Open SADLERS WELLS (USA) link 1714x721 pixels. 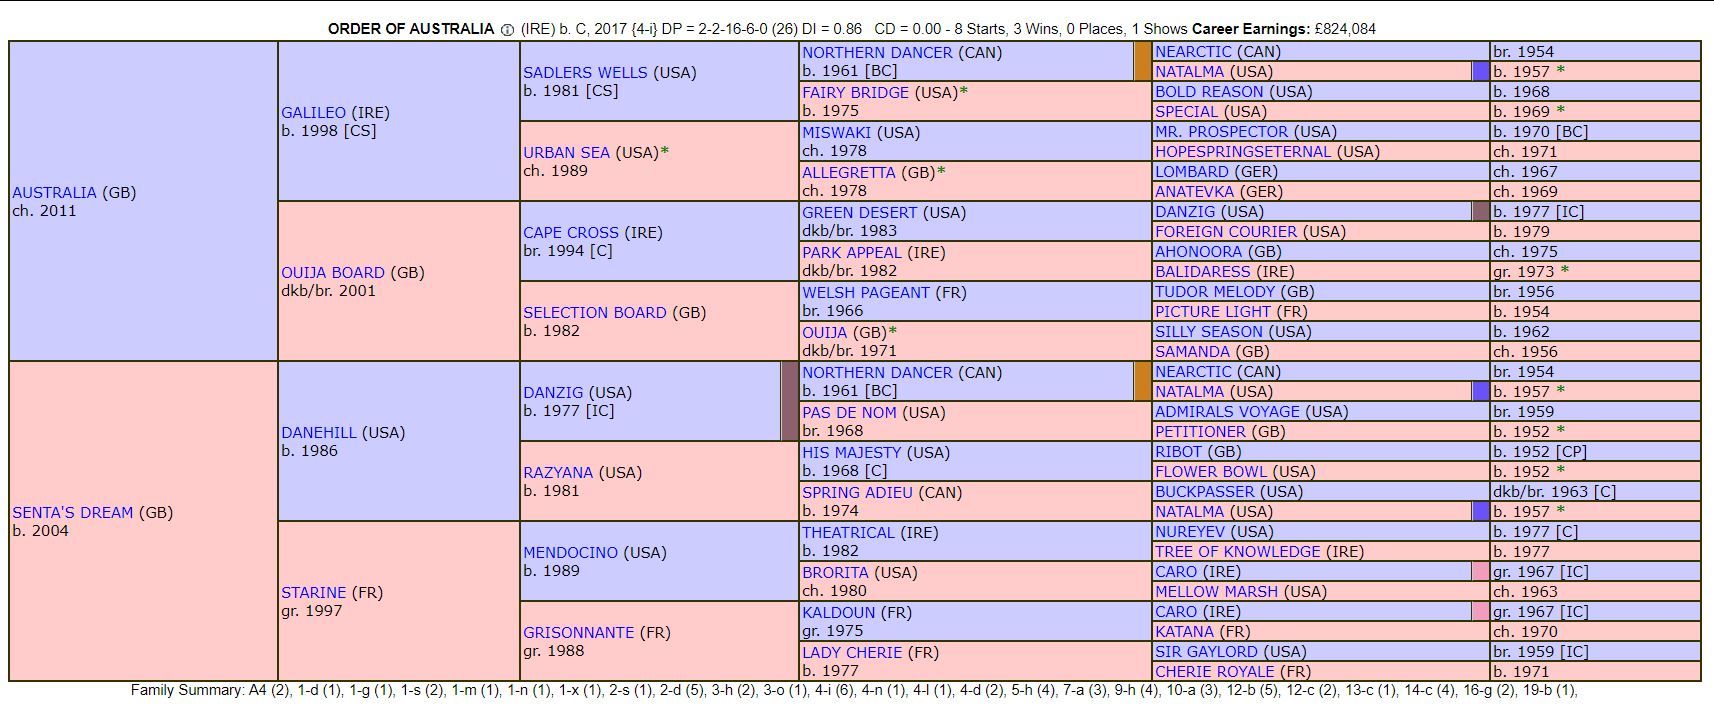tap(585, 72)
